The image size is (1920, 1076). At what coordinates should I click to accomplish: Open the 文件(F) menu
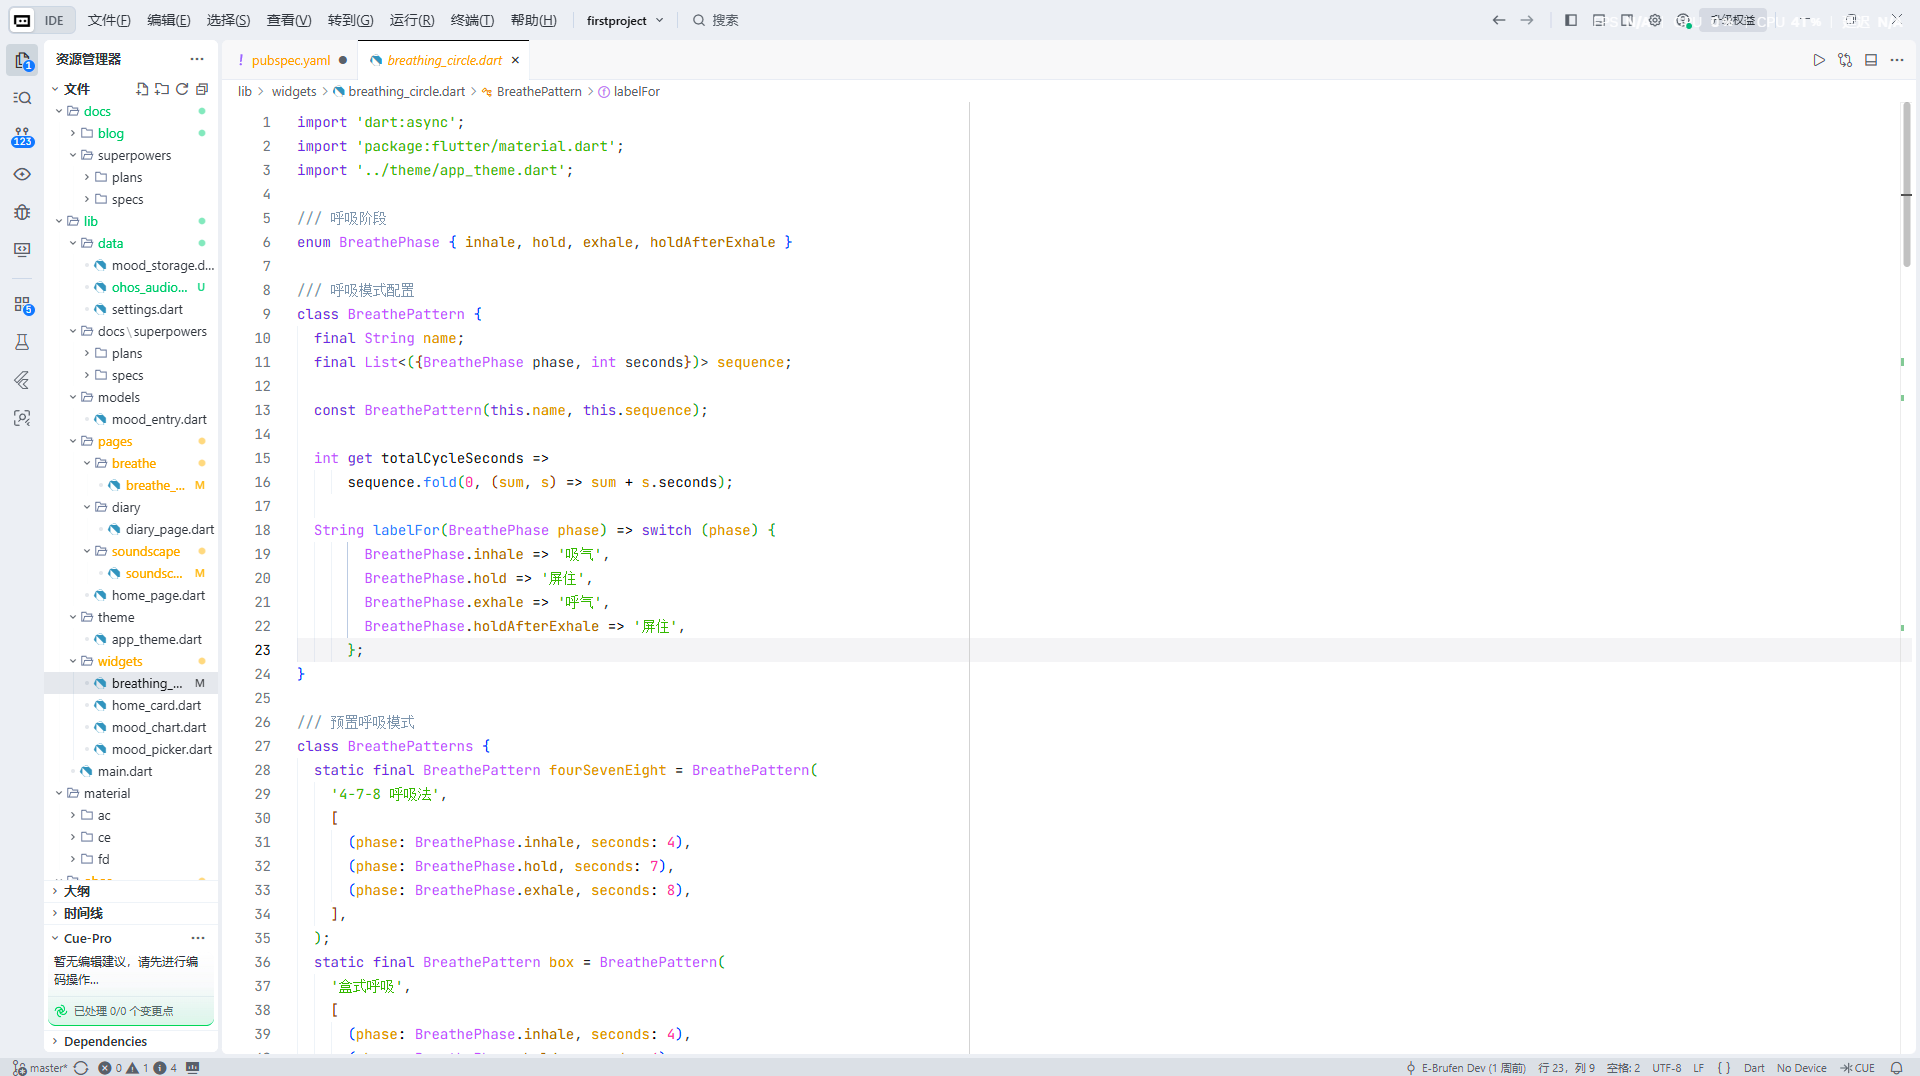[109, 20]
